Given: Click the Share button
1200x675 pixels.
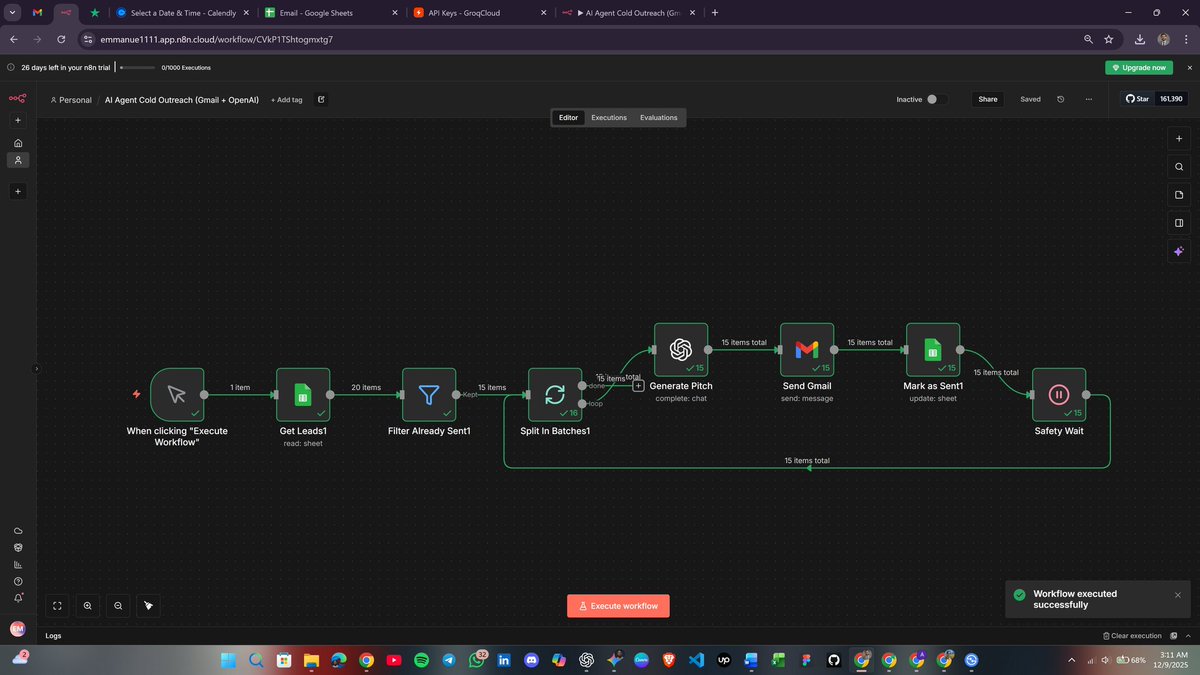Looking at the screenshot, I should click(988, 99).
